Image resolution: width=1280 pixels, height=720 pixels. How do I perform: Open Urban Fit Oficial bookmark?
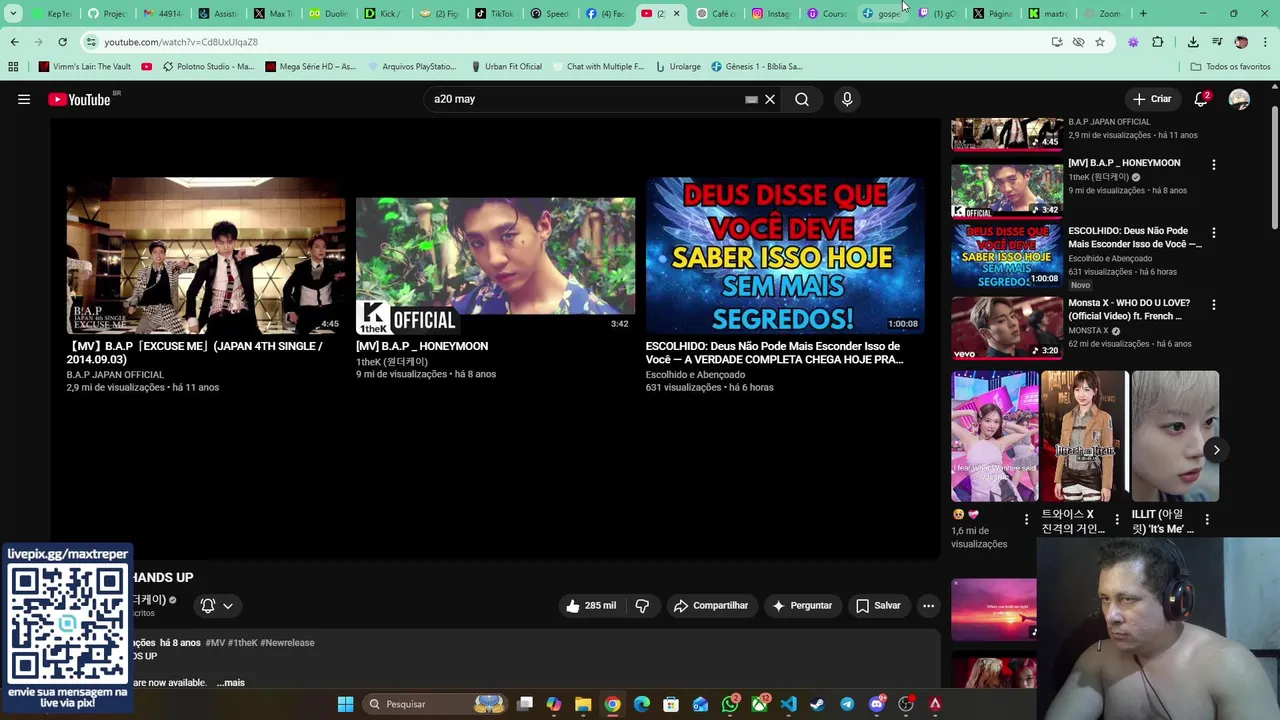pos(505,67)
